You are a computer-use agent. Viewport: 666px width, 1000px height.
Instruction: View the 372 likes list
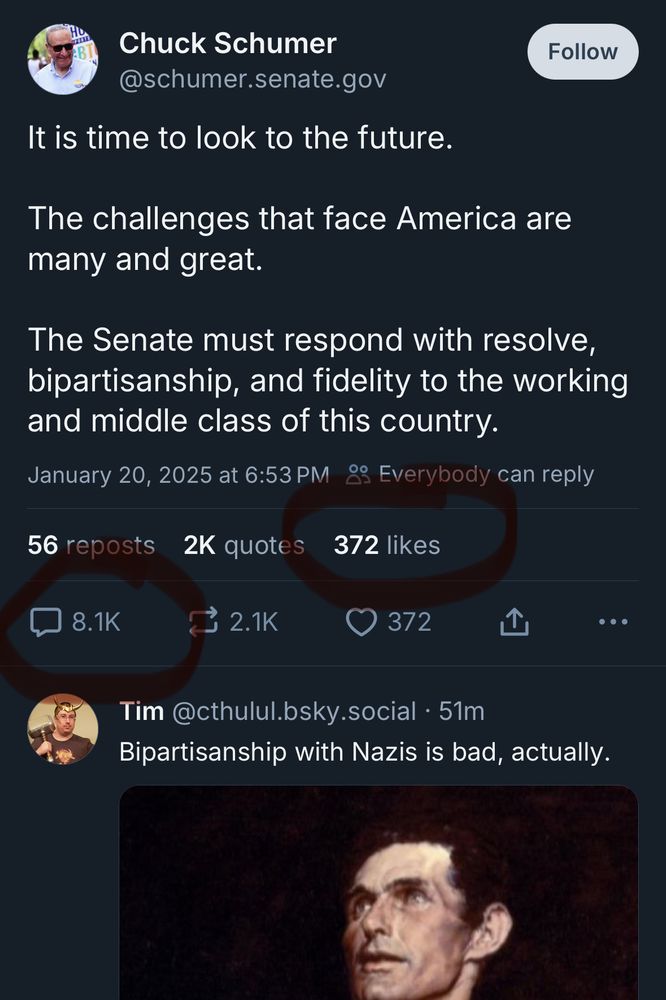point(387,545)
